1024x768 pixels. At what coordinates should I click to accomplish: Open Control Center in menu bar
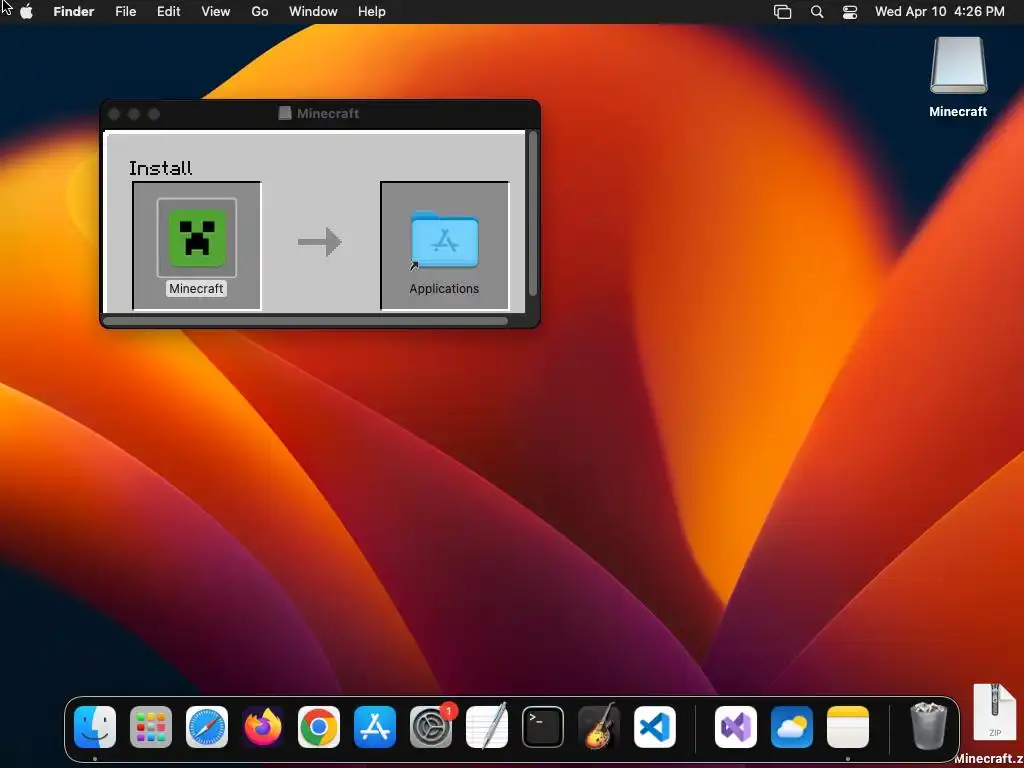click(850, 12)
